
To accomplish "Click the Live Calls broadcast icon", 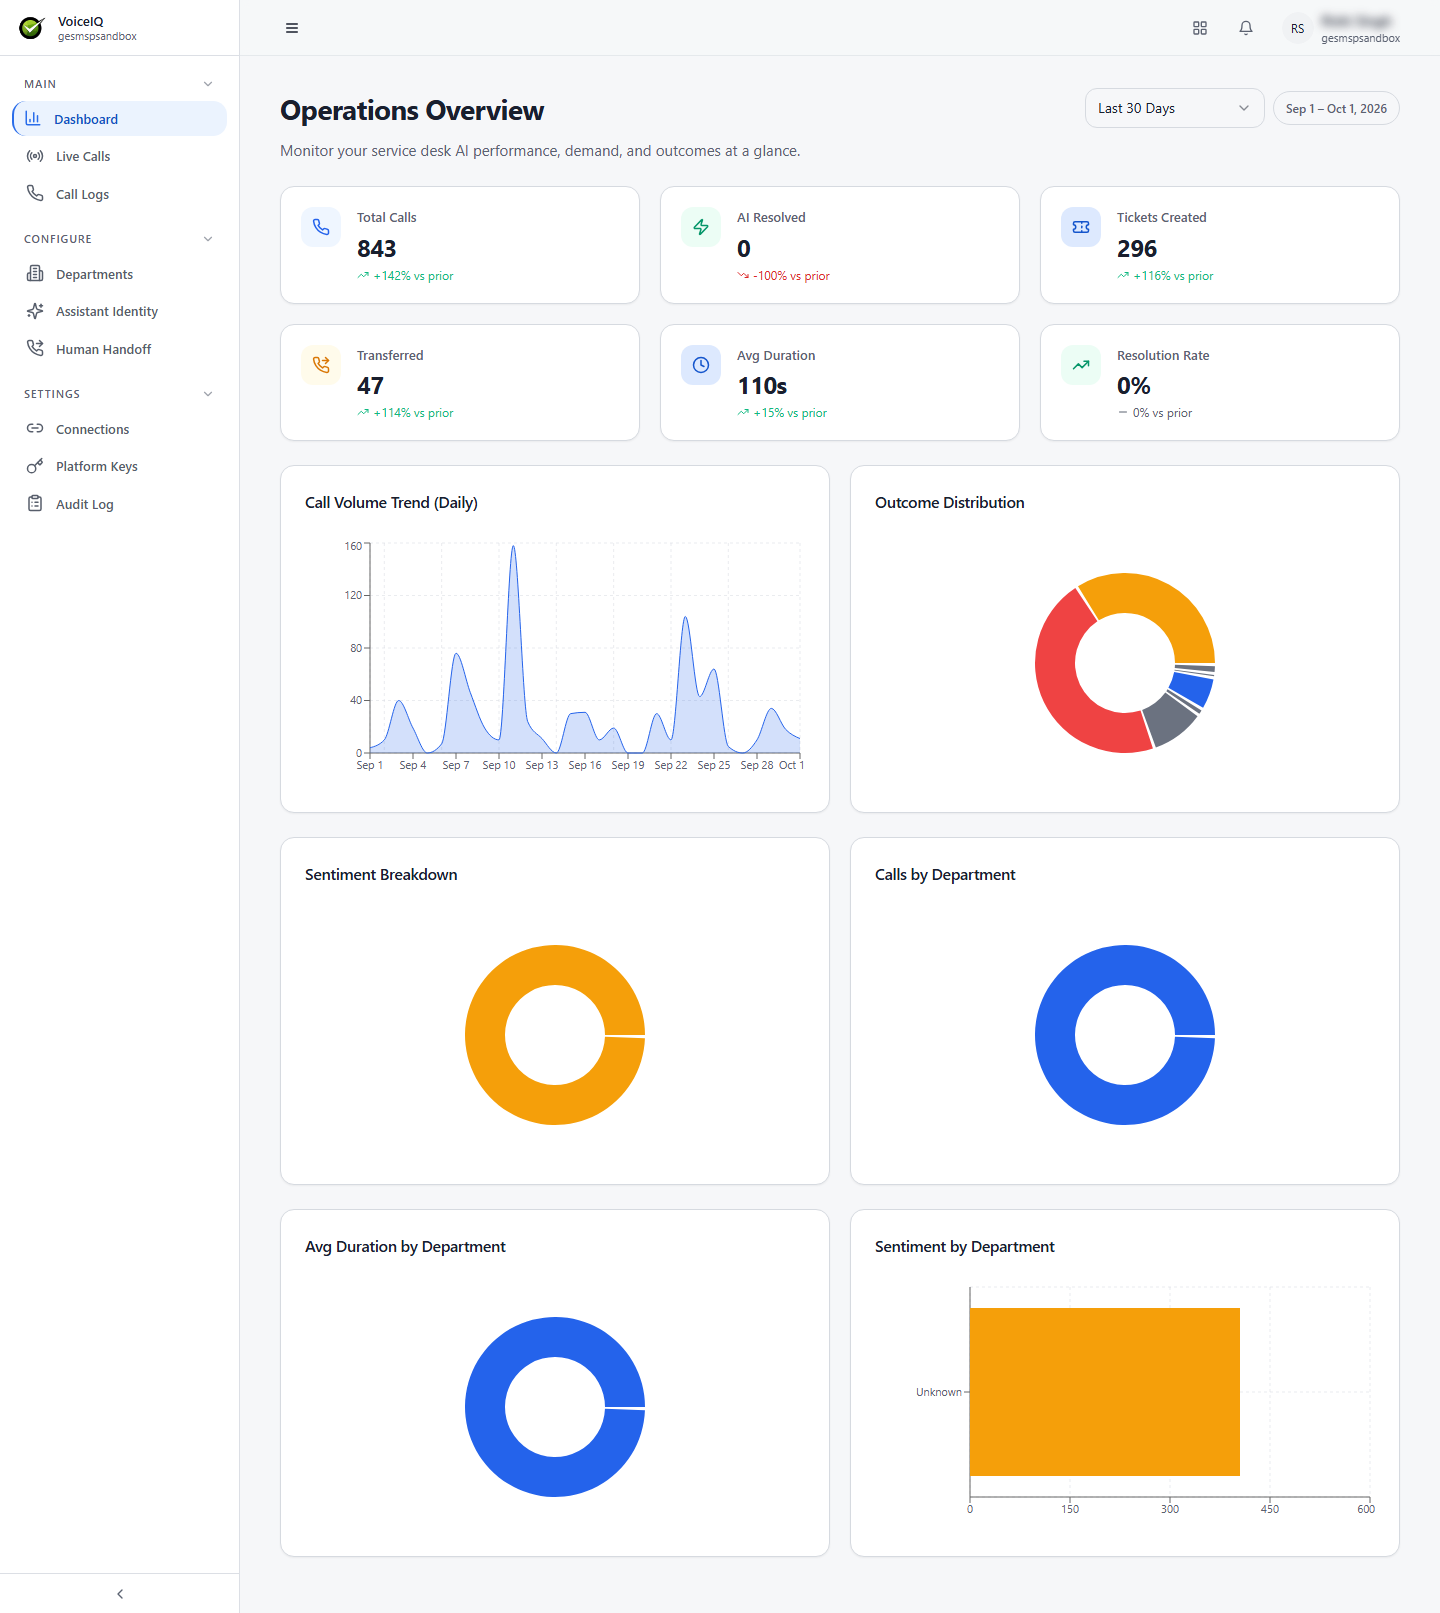I will [35, 156].
